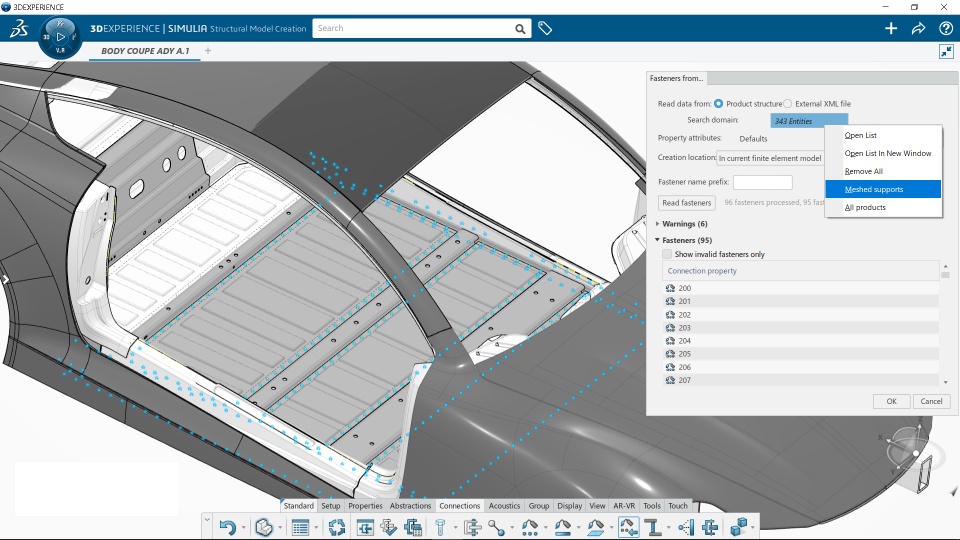This screenshot has width=960, height=540.
Task: Switch to the Abstractions tab
Action: coord(410,506)
